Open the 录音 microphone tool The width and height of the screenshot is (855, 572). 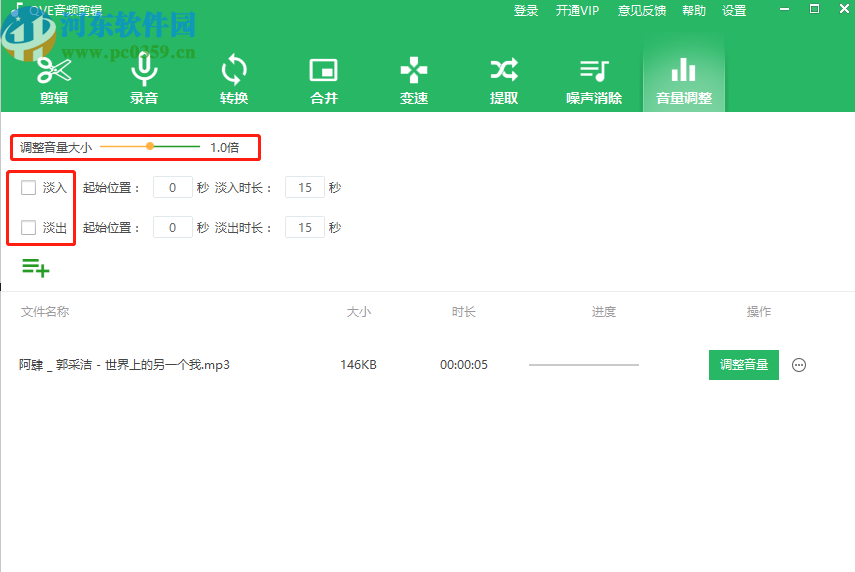144,80
